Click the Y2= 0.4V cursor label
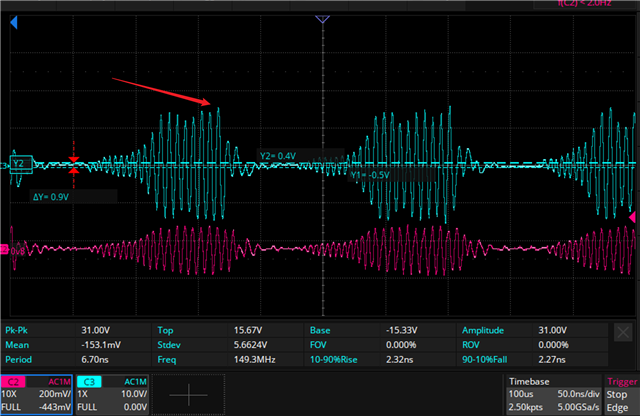 pos(278,156)
